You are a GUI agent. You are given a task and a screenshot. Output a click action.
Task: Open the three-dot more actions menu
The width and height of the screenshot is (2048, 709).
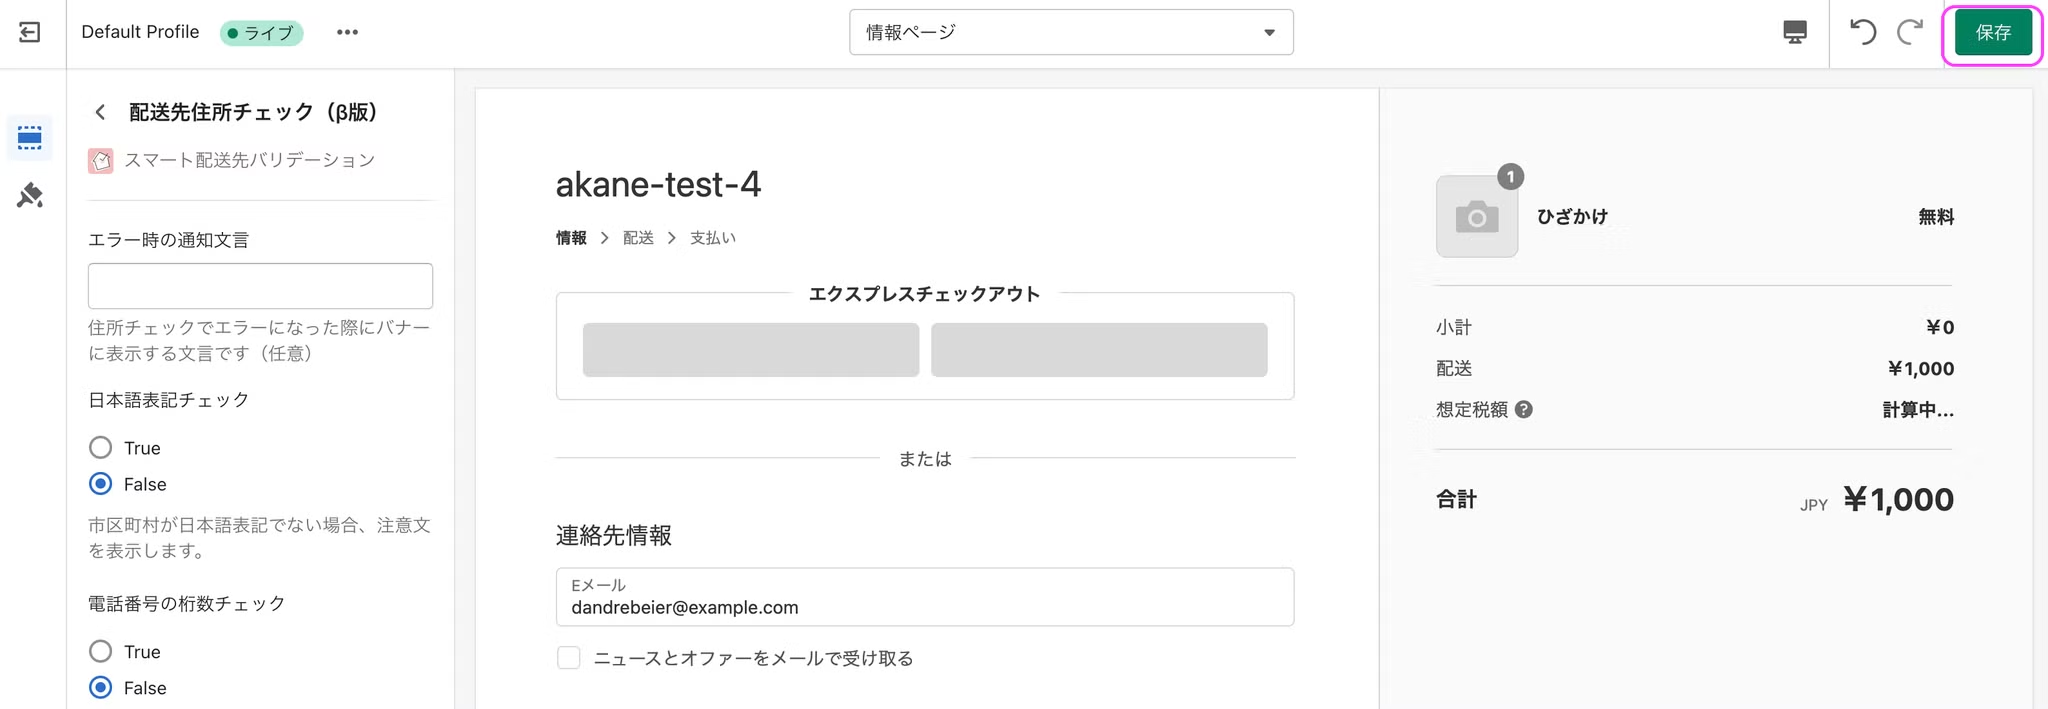(347, 33)
